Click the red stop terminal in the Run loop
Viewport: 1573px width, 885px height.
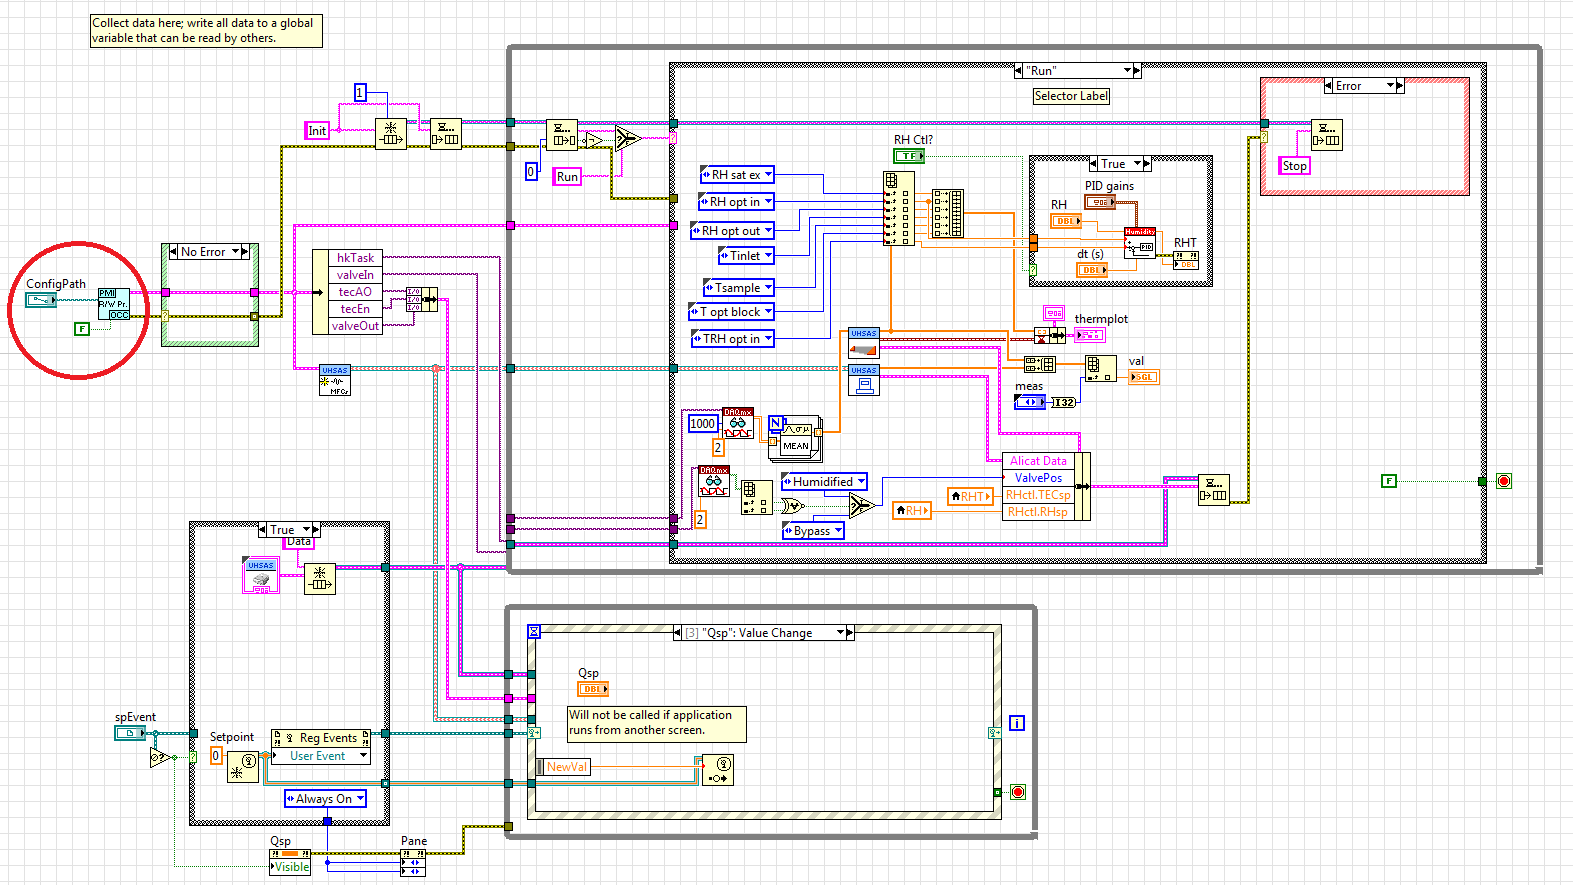pos(1503,481)
